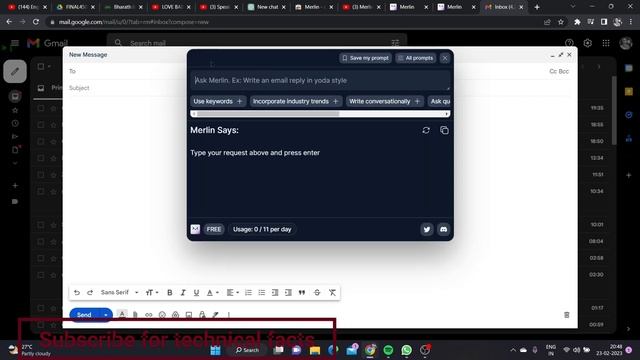
Task: Click the chips horizontal scrollbar
Action: point(268,114)
